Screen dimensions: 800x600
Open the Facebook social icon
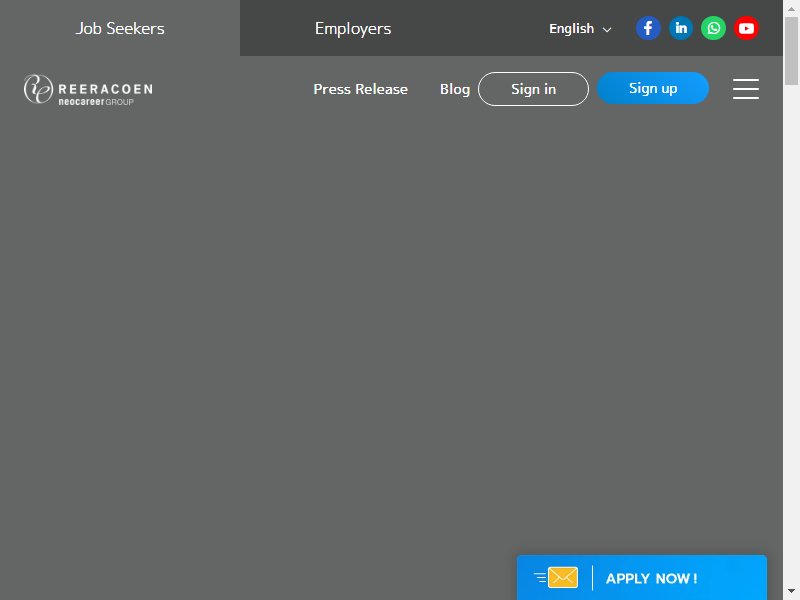(x=648, y=28)
